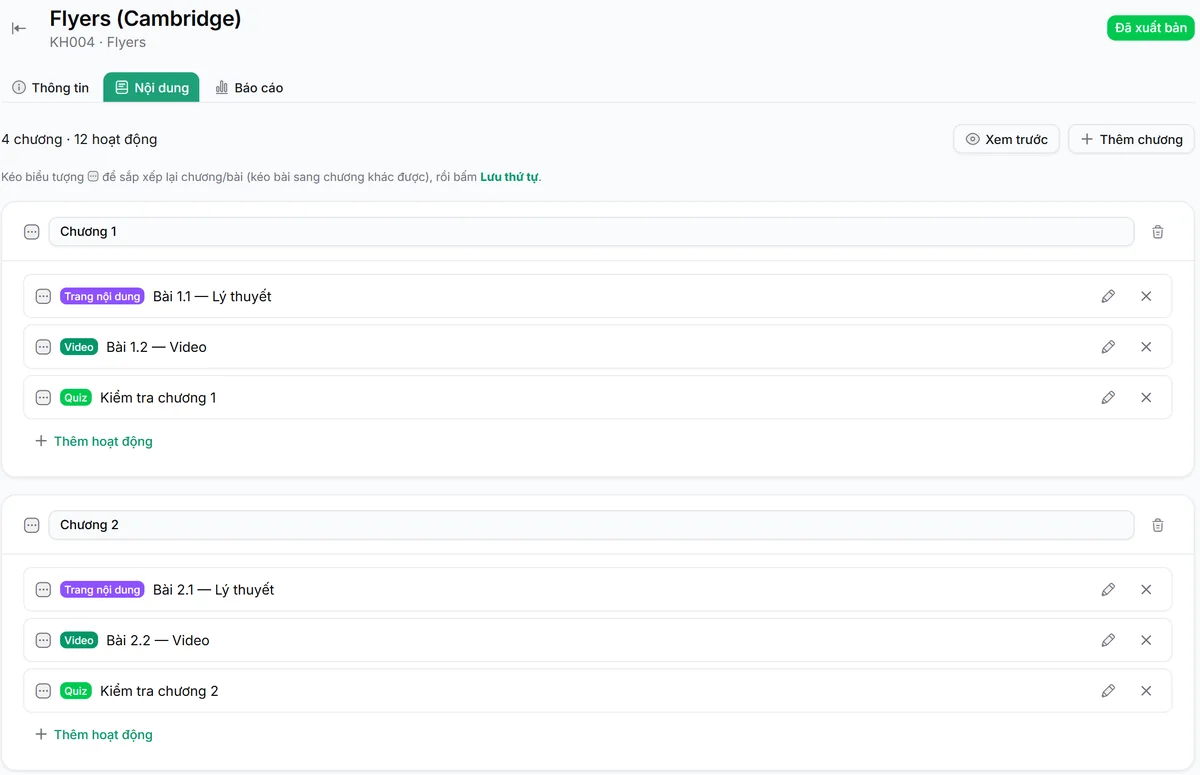Click drag handle of Bài 2.2 — Video
The width and height of the screenshot is (1200, 775).
tap(43, 640)
